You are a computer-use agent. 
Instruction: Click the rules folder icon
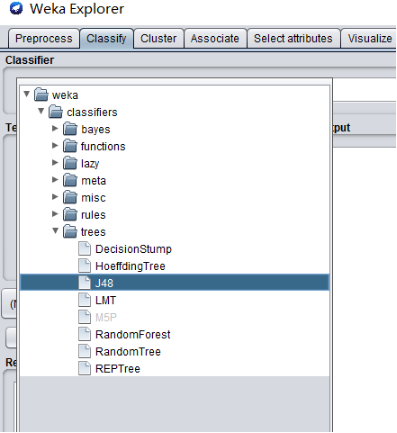70,214
